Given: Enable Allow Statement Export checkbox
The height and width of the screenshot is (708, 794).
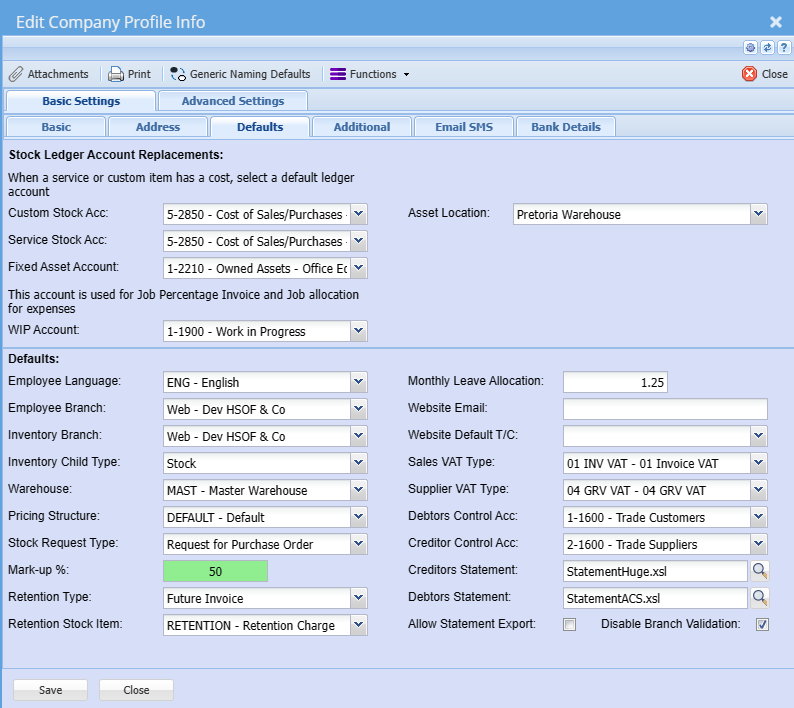Looking at the screenshot, I should pos(570,624).
